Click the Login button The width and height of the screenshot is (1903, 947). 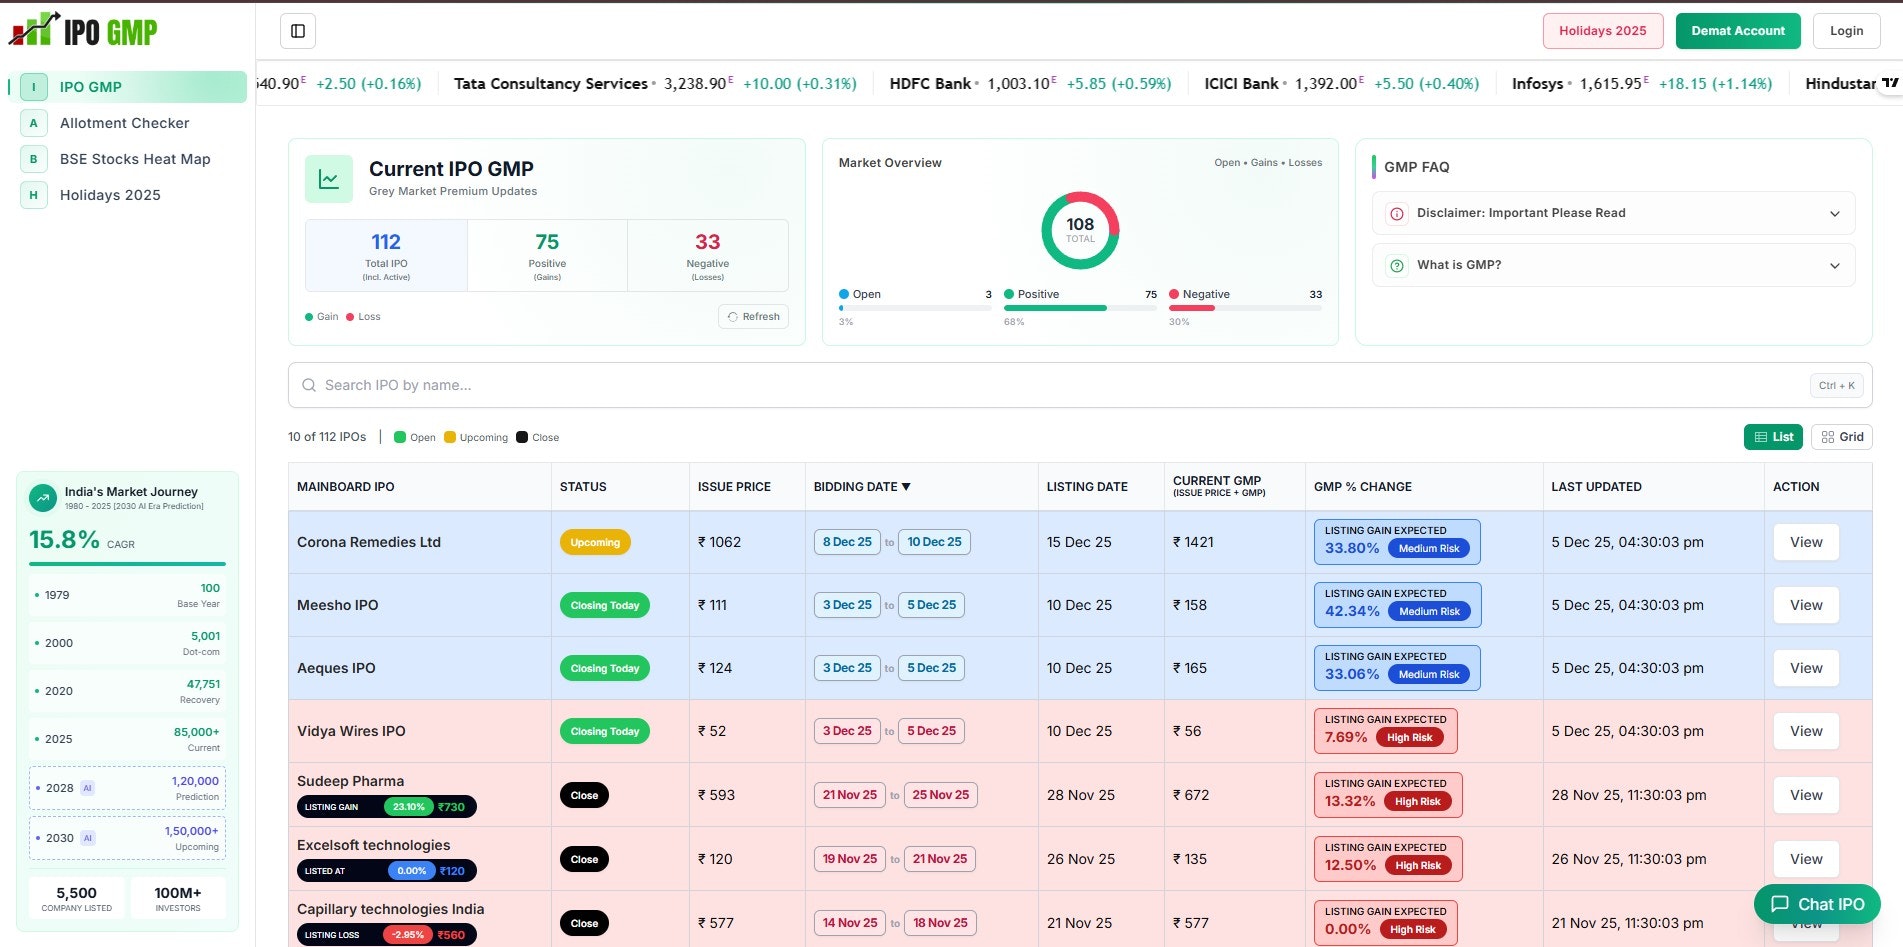tap(1846, 30)
